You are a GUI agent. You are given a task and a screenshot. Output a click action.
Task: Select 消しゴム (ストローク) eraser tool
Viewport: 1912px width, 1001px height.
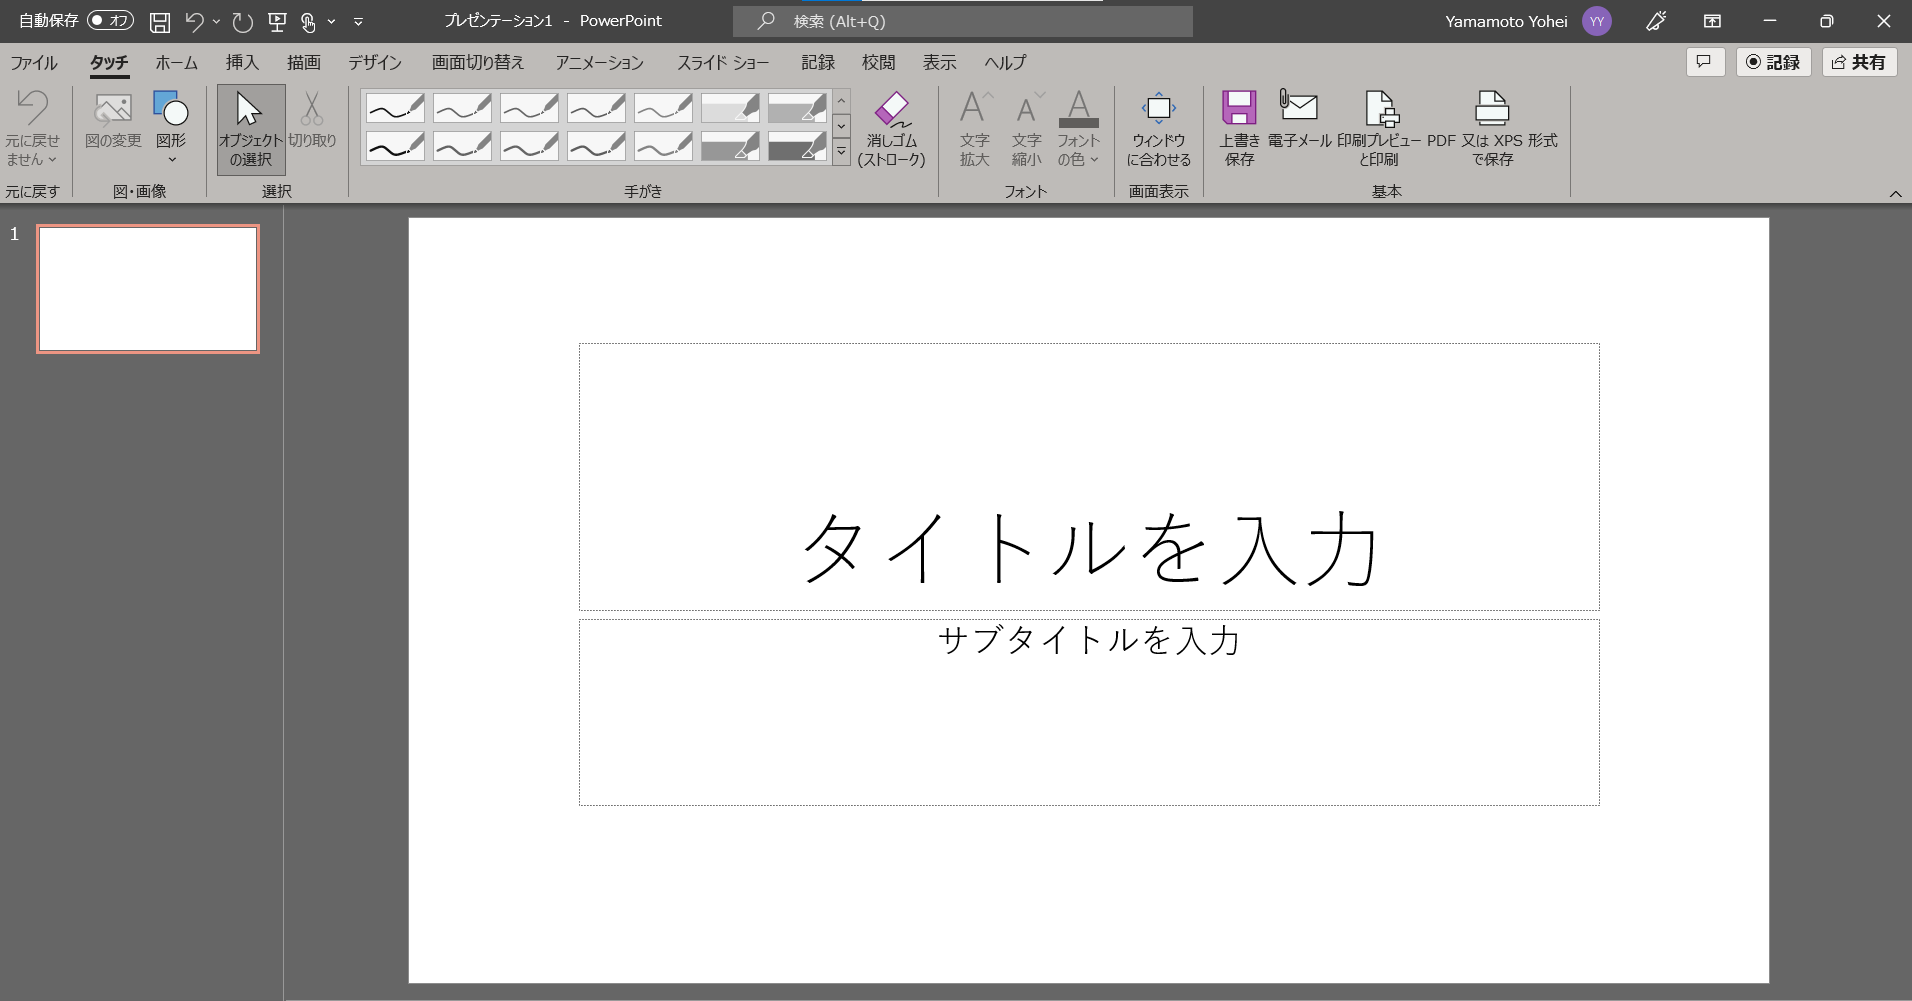coord(891,129)
